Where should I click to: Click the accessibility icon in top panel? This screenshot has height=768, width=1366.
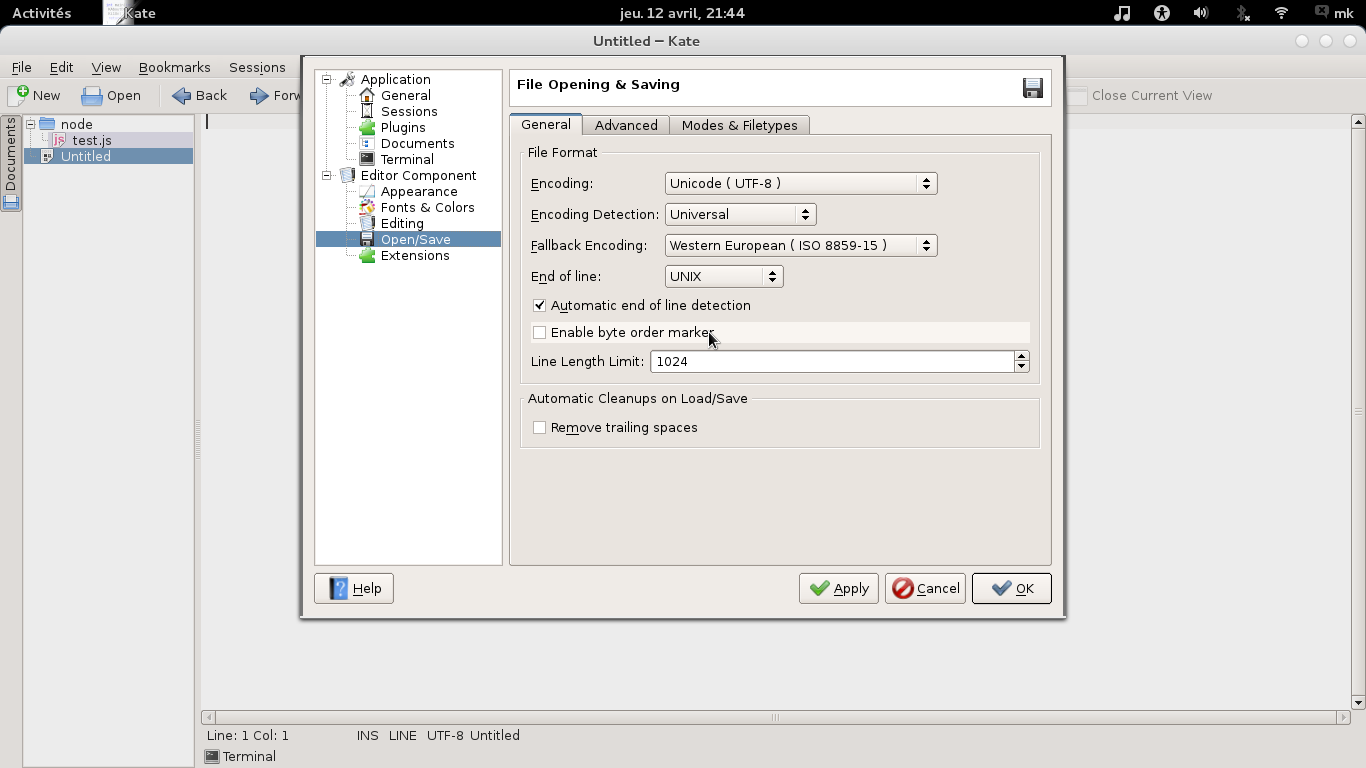coord(1161,13)
